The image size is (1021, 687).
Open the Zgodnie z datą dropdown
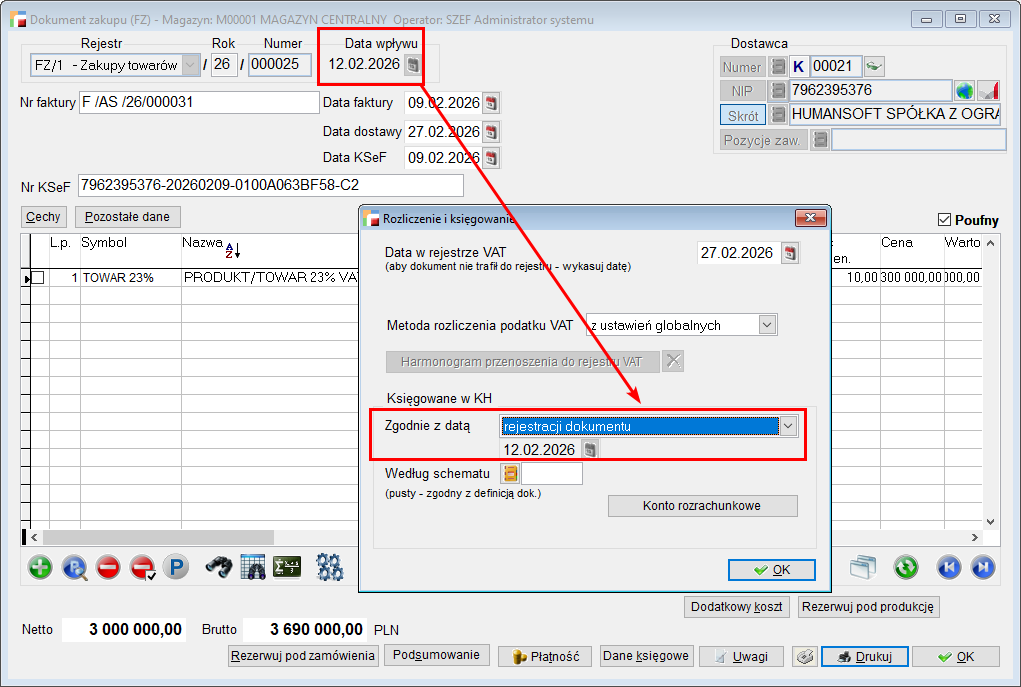788,426
